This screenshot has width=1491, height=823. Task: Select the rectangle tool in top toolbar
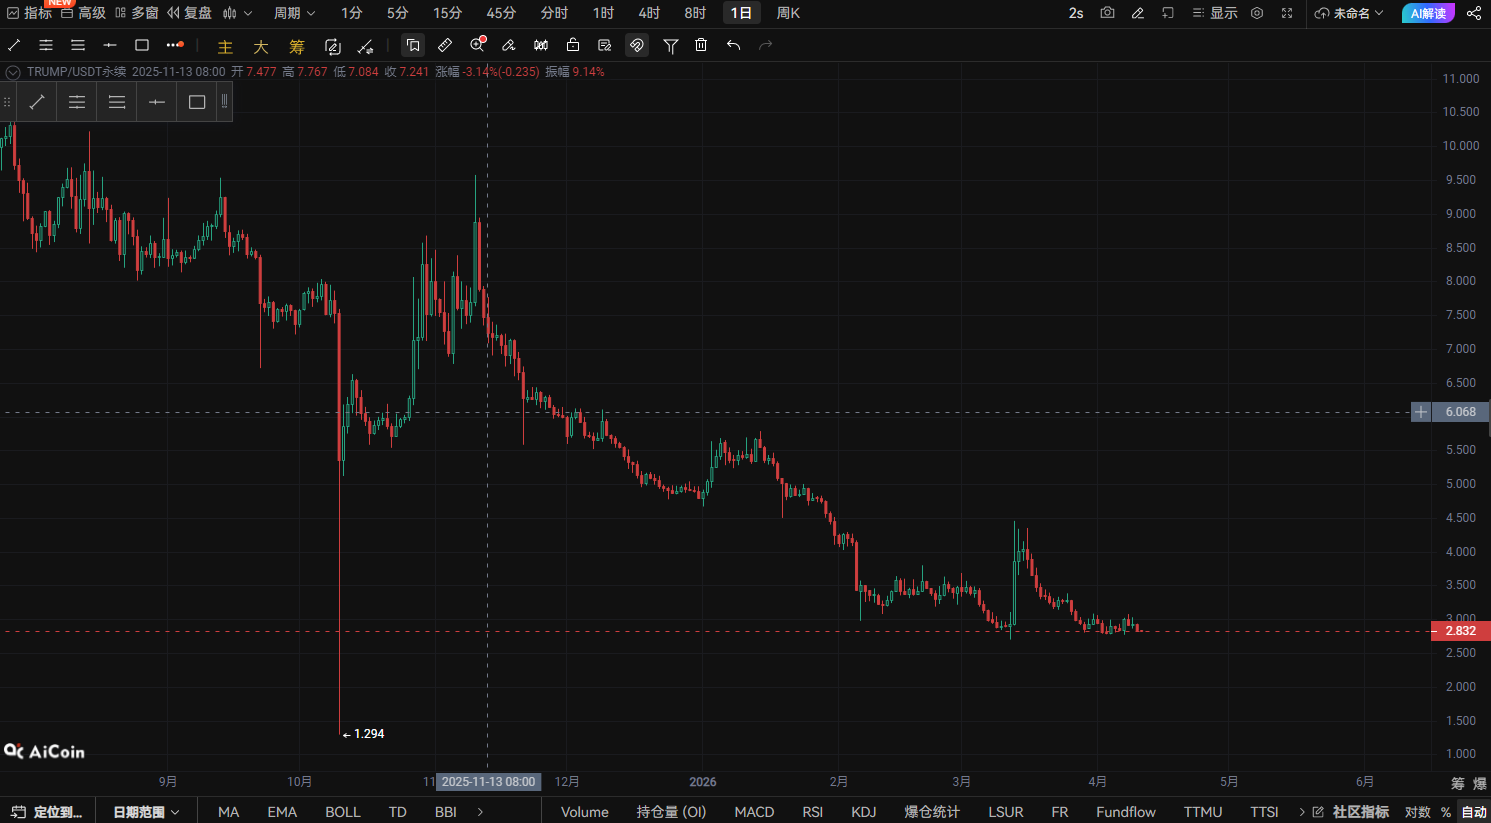point(142,45)
